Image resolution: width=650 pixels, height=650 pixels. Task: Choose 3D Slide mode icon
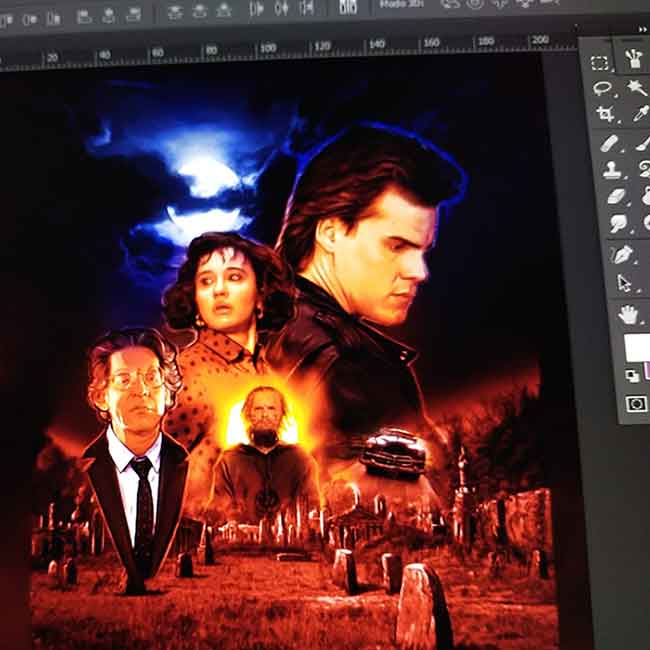(x=524, y=2)
